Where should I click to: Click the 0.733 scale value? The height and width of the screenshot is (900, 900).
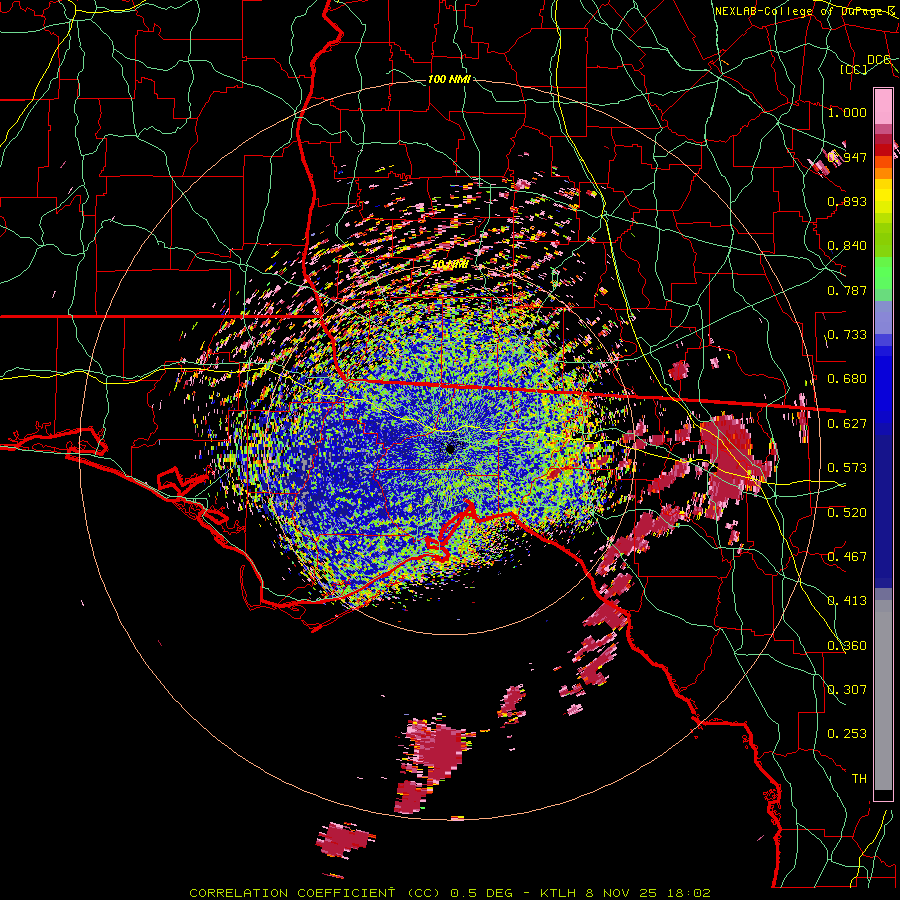pyautogui.click(x=847, y=335)
